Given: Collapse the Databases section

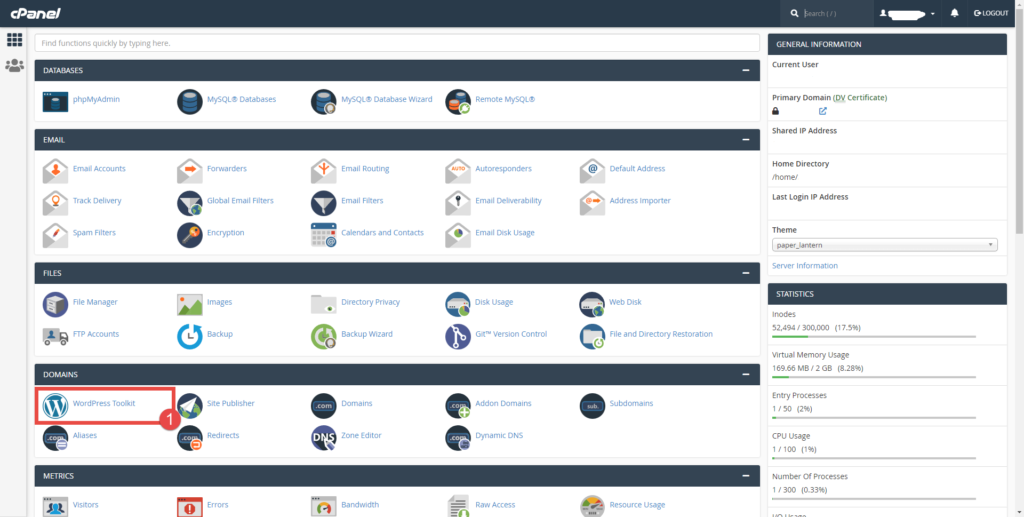Looking at the screenshot, I should [x=746, y=71].
